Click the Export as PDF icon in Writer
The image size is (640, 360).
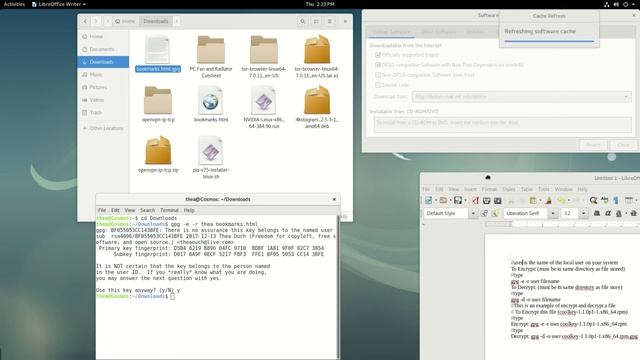tap(475, 200)
